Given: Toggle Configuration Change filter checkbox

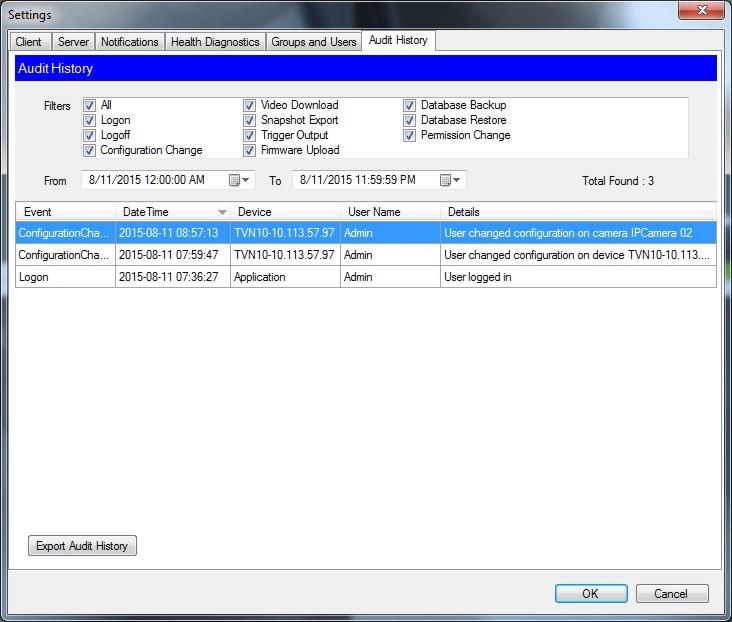Looking at the screenshot, I should click(89, 150).
